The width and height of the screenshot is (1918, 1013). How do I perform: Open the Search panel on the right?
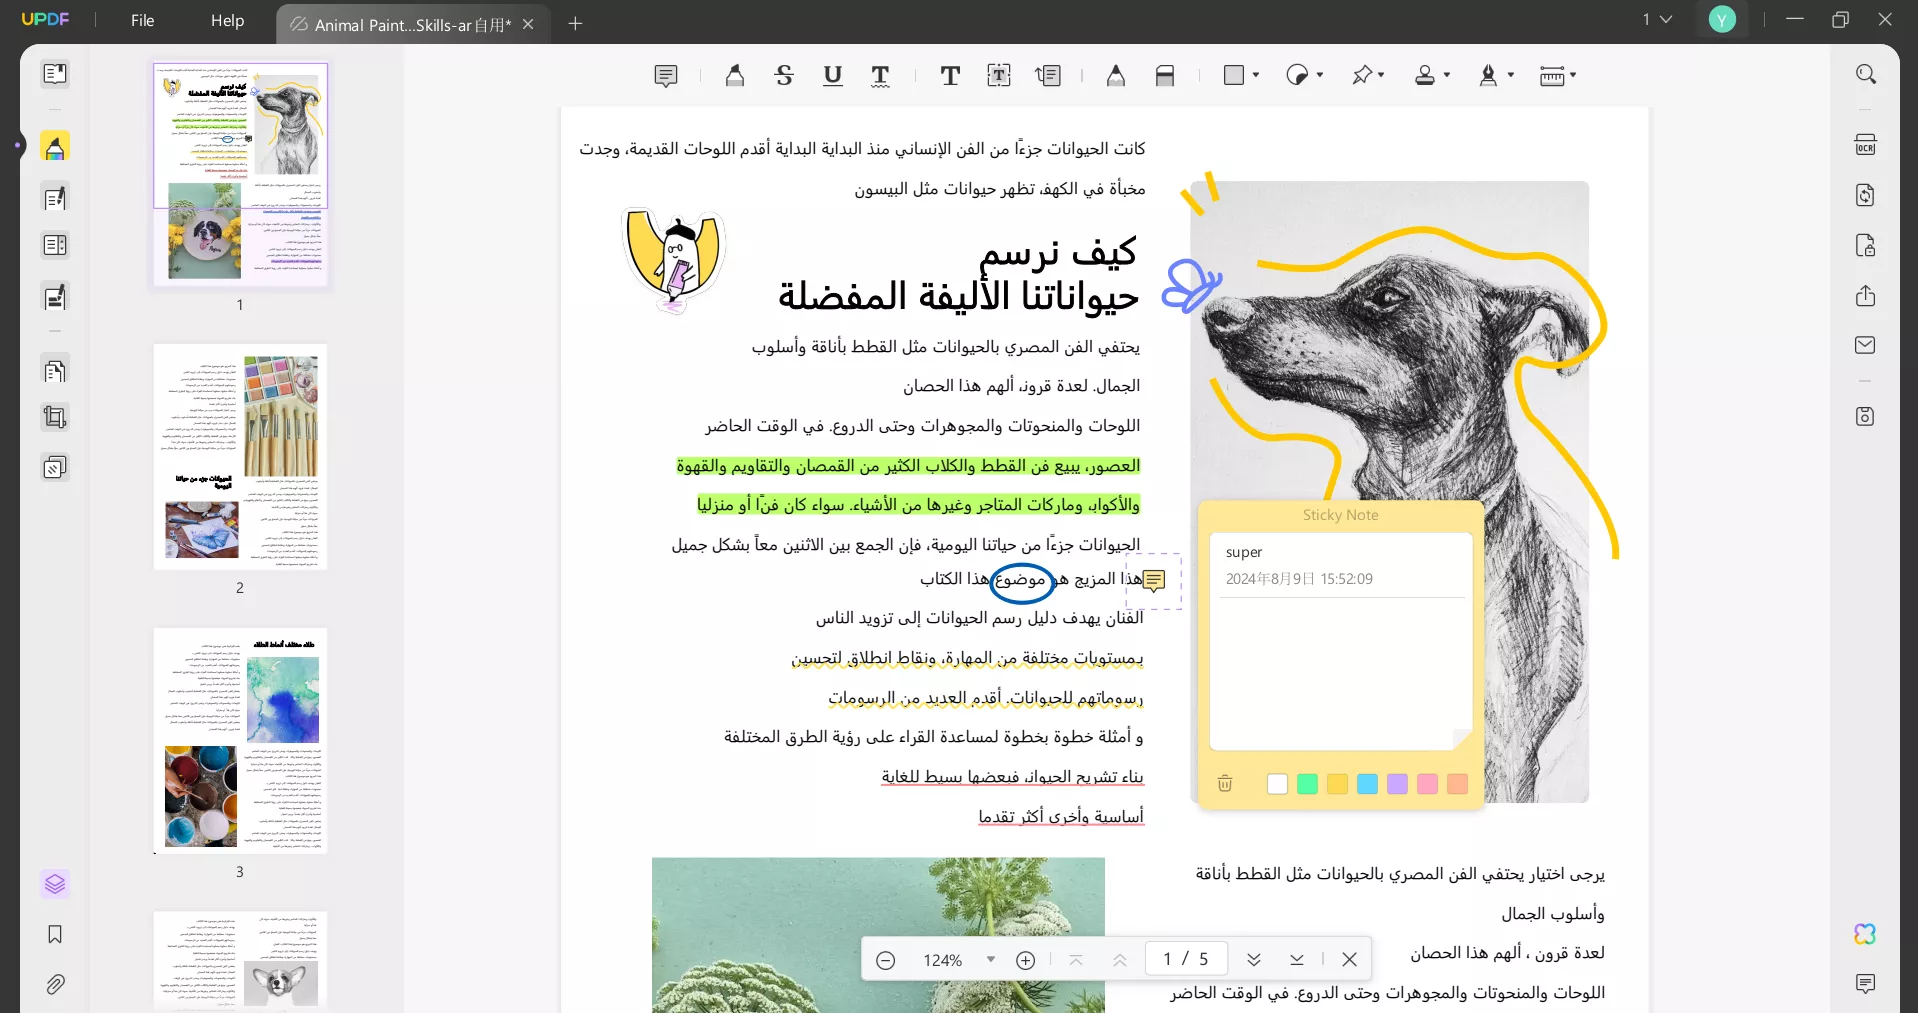point(1865,74)
